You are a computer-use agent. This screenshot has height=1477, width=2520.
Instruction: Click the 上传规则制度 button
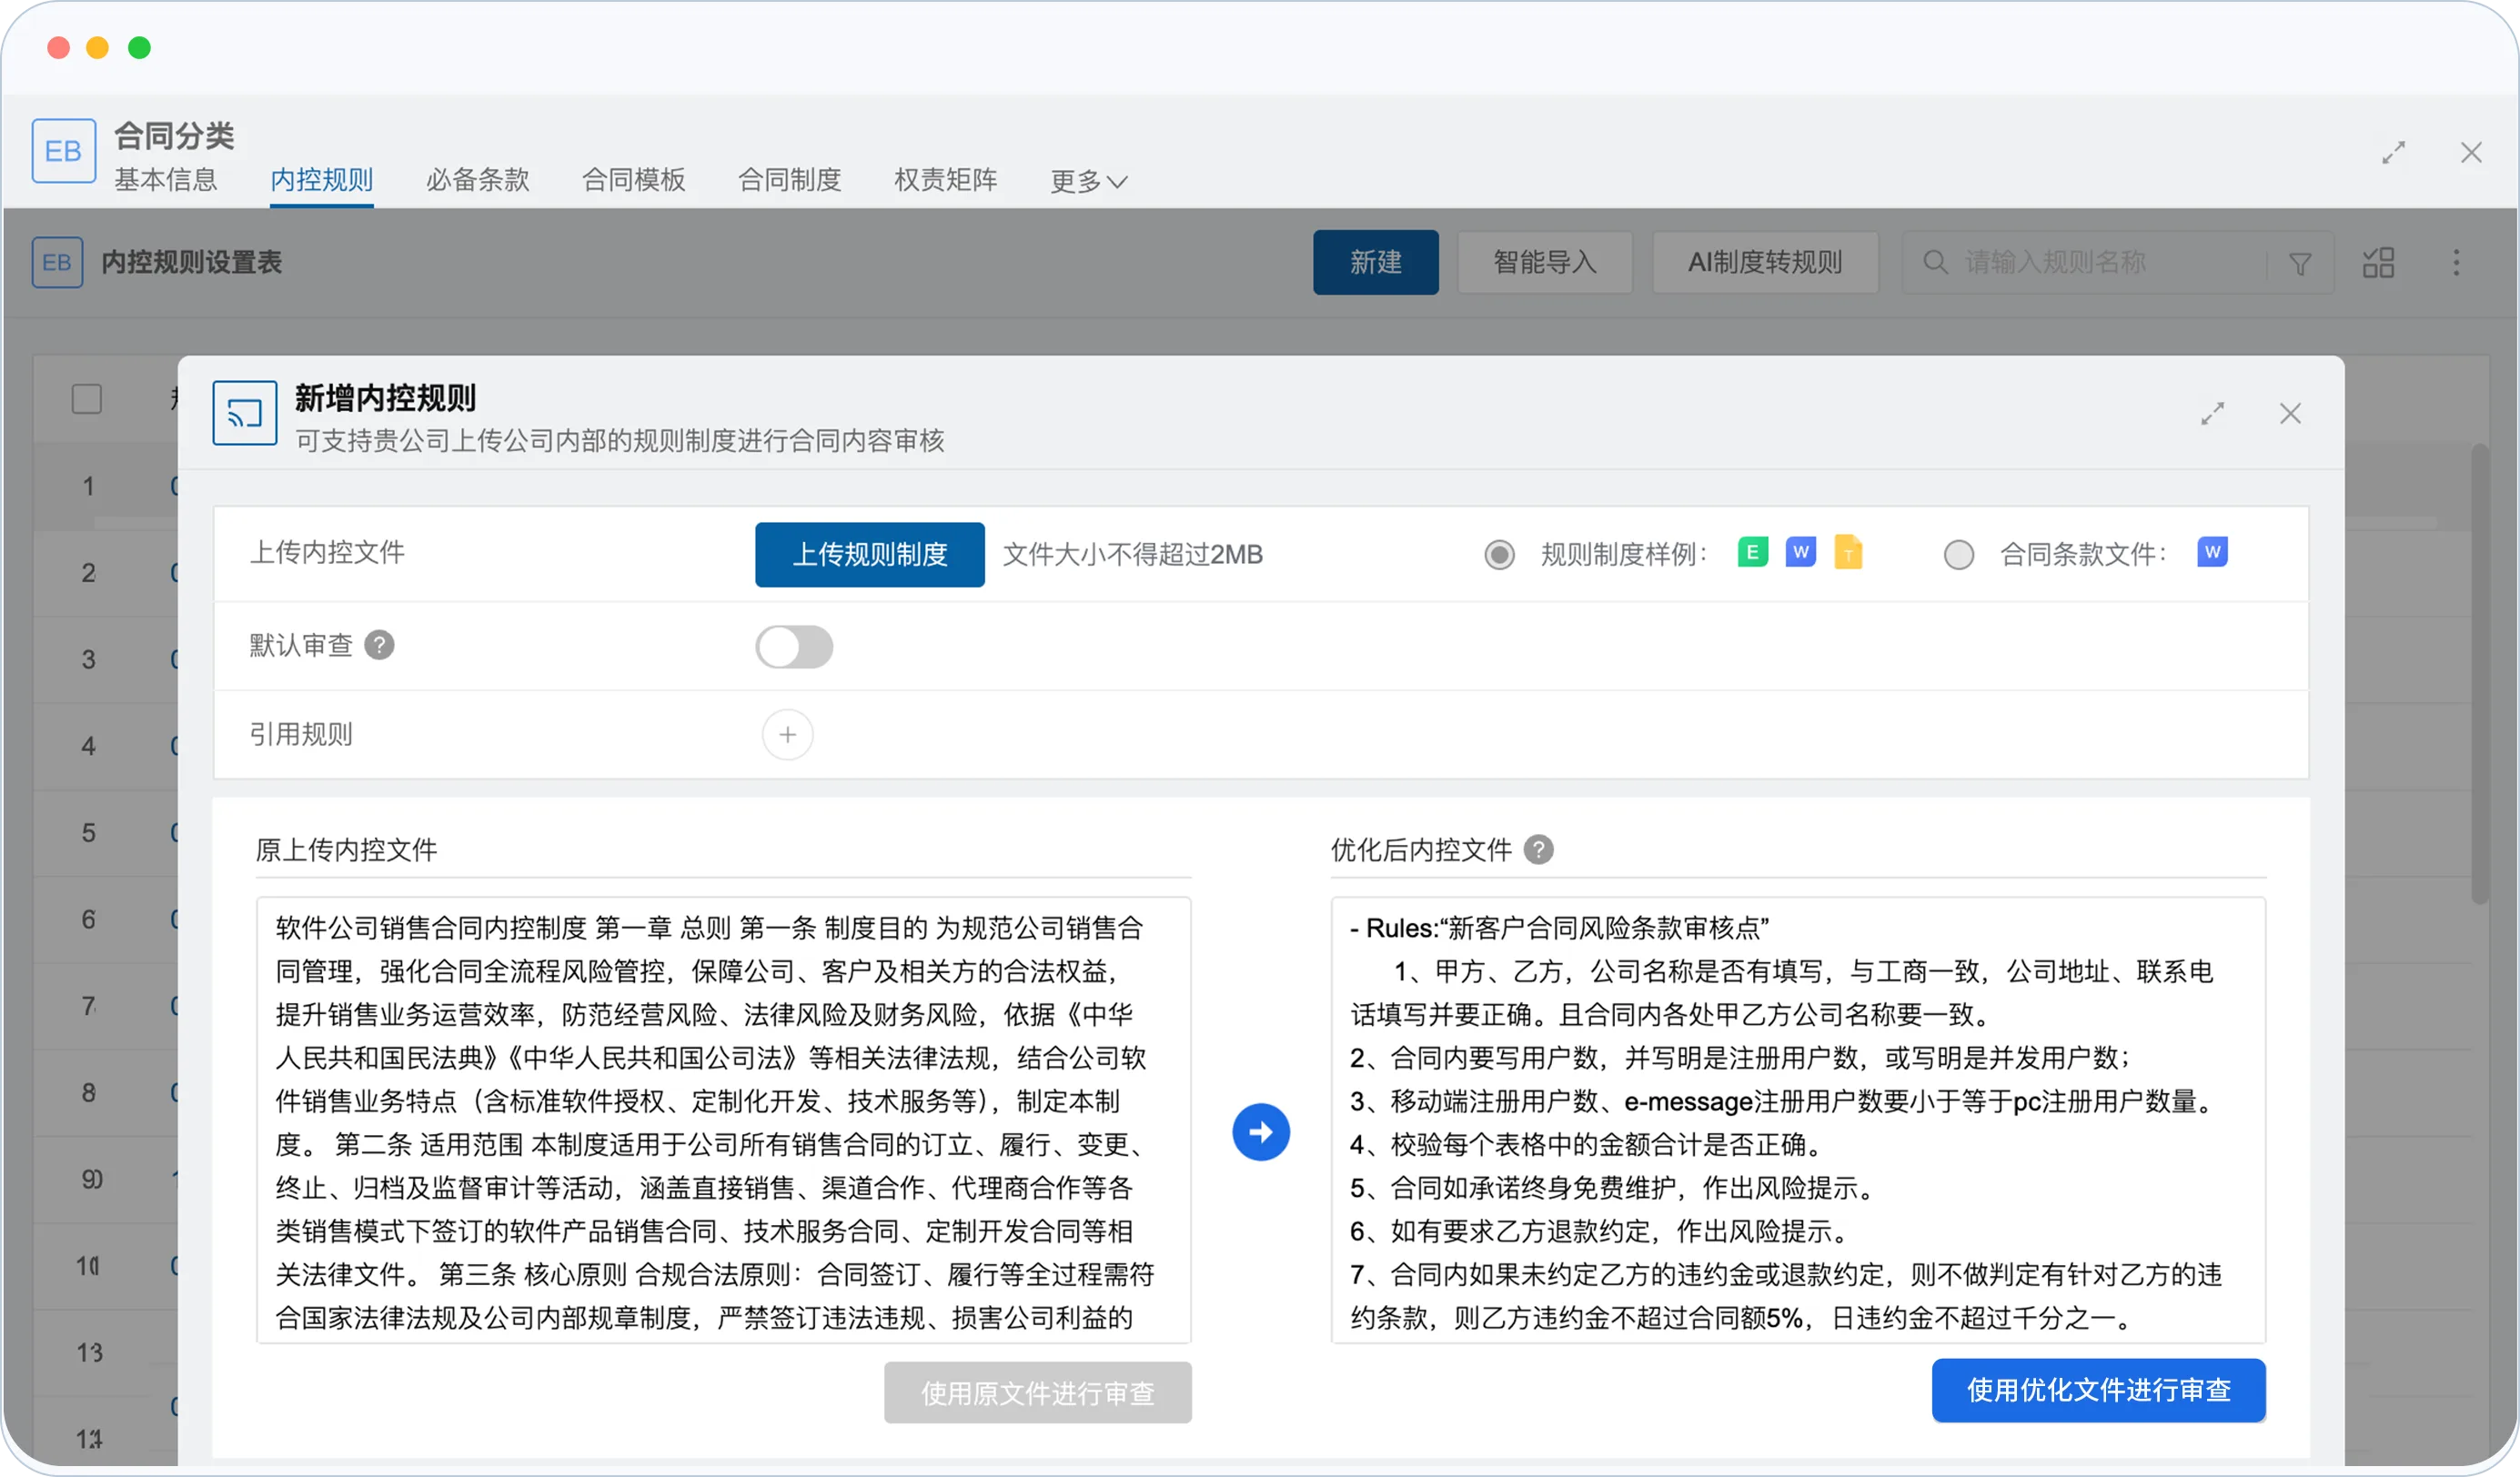(870, 554)
